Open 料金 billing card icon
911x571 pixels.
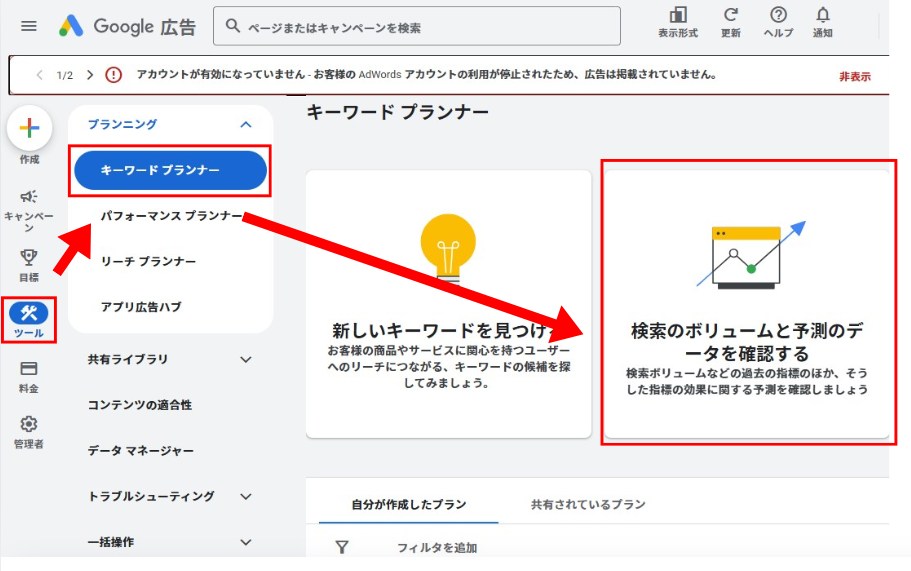pos(29,369)
